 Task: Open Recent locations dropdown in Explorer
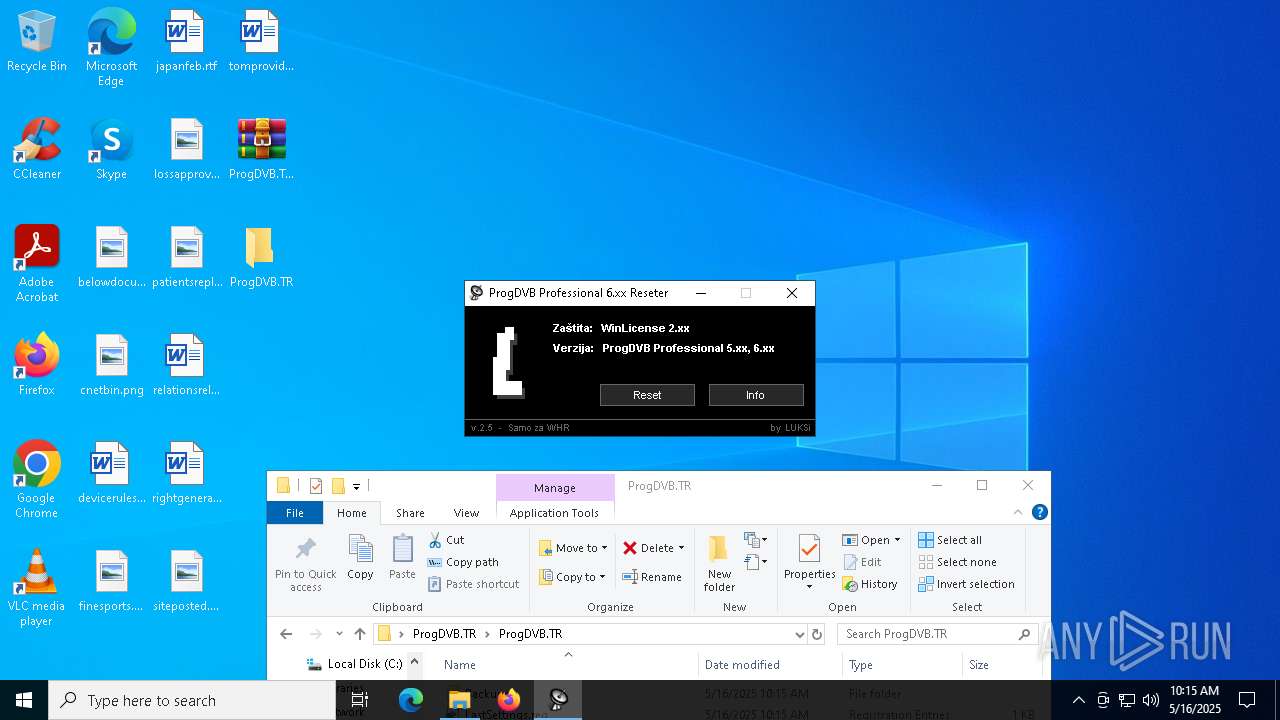[339, 634]
